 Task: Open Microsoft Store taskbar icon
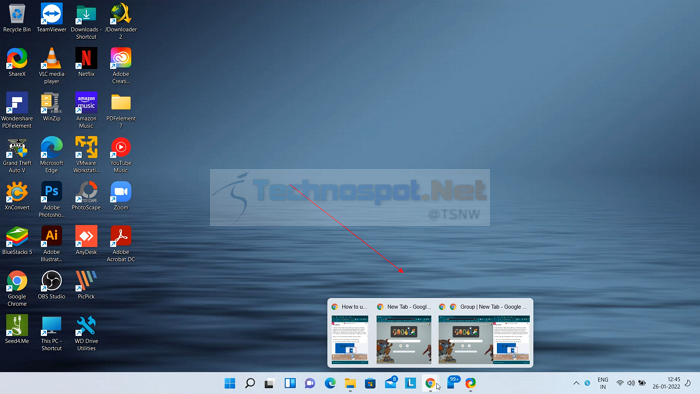370,383
